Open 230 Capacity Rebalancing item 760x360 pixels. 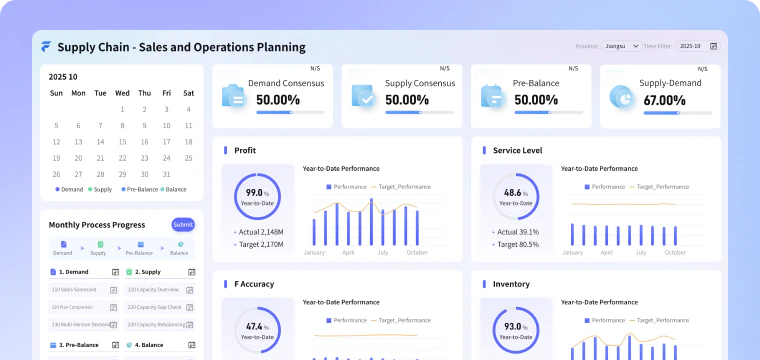[160, 325]
